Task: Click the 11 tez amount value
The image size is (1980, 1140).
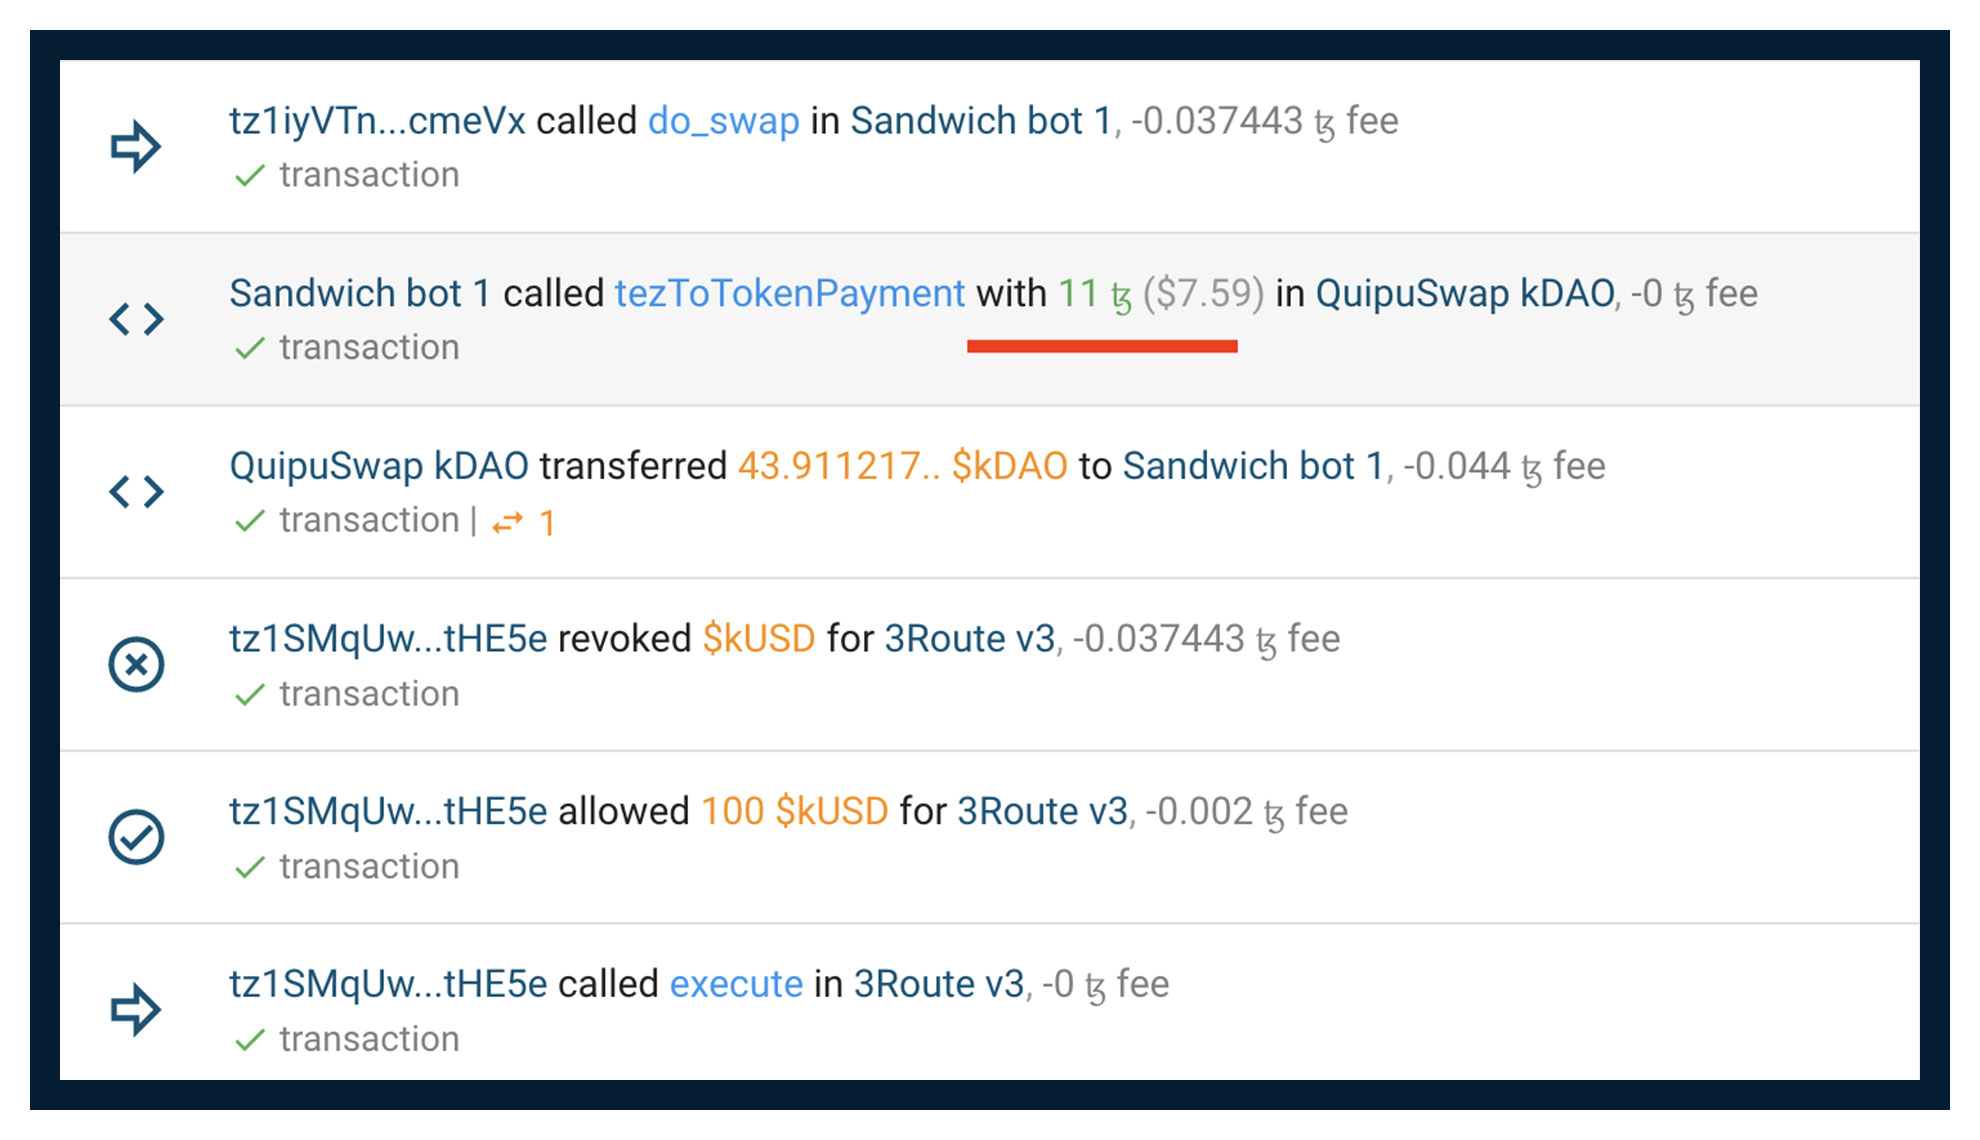Action: pos(1094,294)
